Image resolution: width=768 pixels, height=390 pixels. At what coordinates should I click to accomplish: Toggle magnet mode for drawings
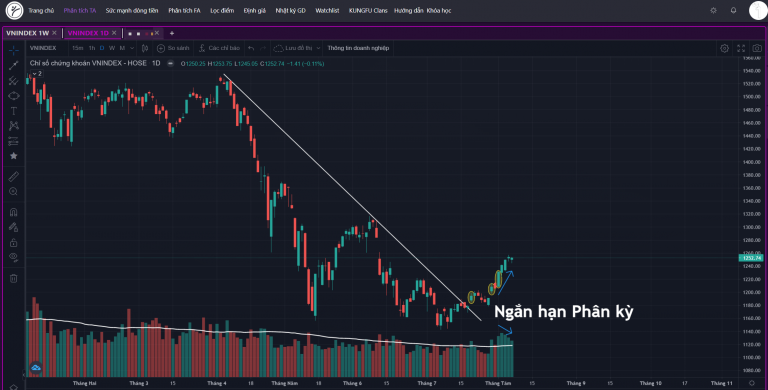coord(13,212)
